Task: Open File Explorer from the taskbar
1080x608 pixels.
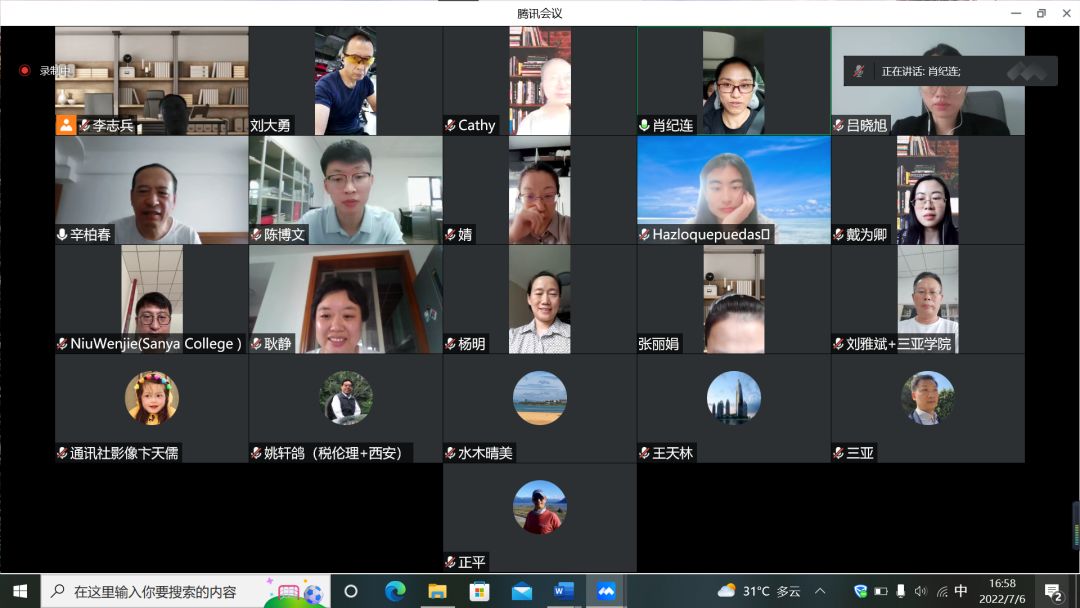Action: [x=437, y=591]
